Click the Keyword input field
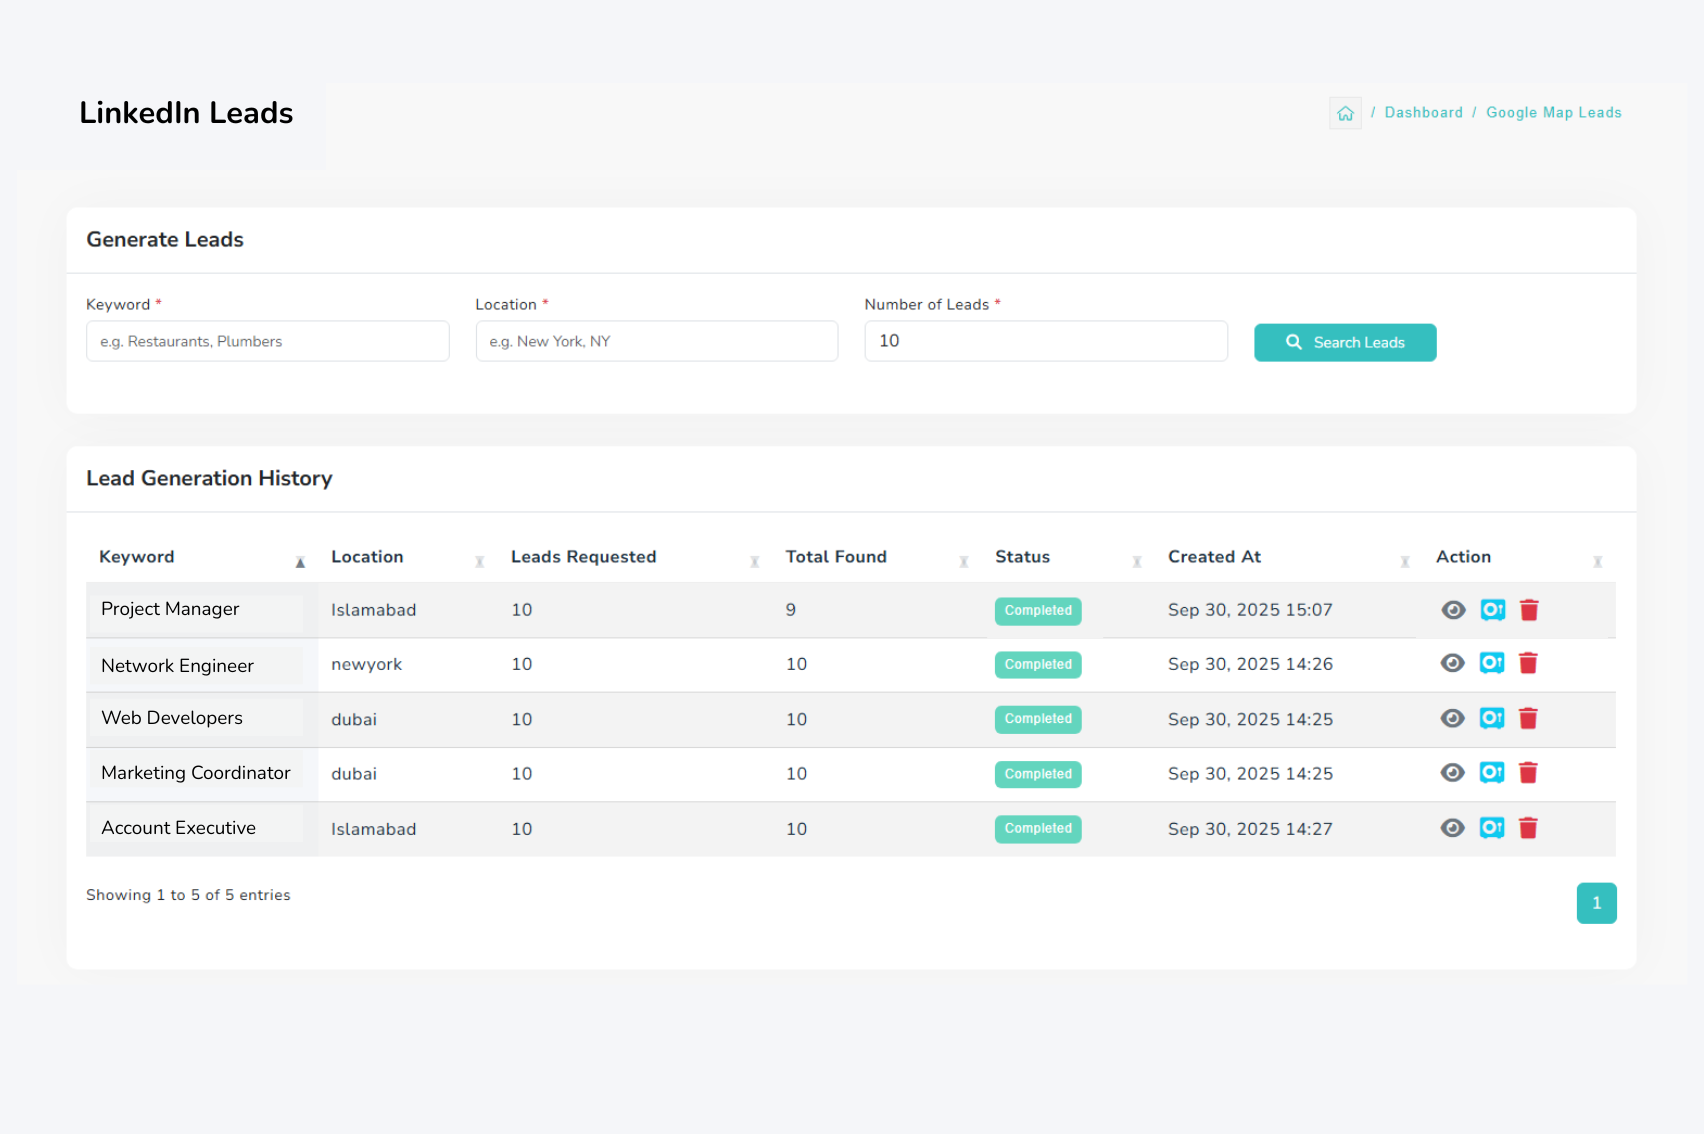Image resolution: width=1704 pixels, height=1134 pixels. (267, 341)
